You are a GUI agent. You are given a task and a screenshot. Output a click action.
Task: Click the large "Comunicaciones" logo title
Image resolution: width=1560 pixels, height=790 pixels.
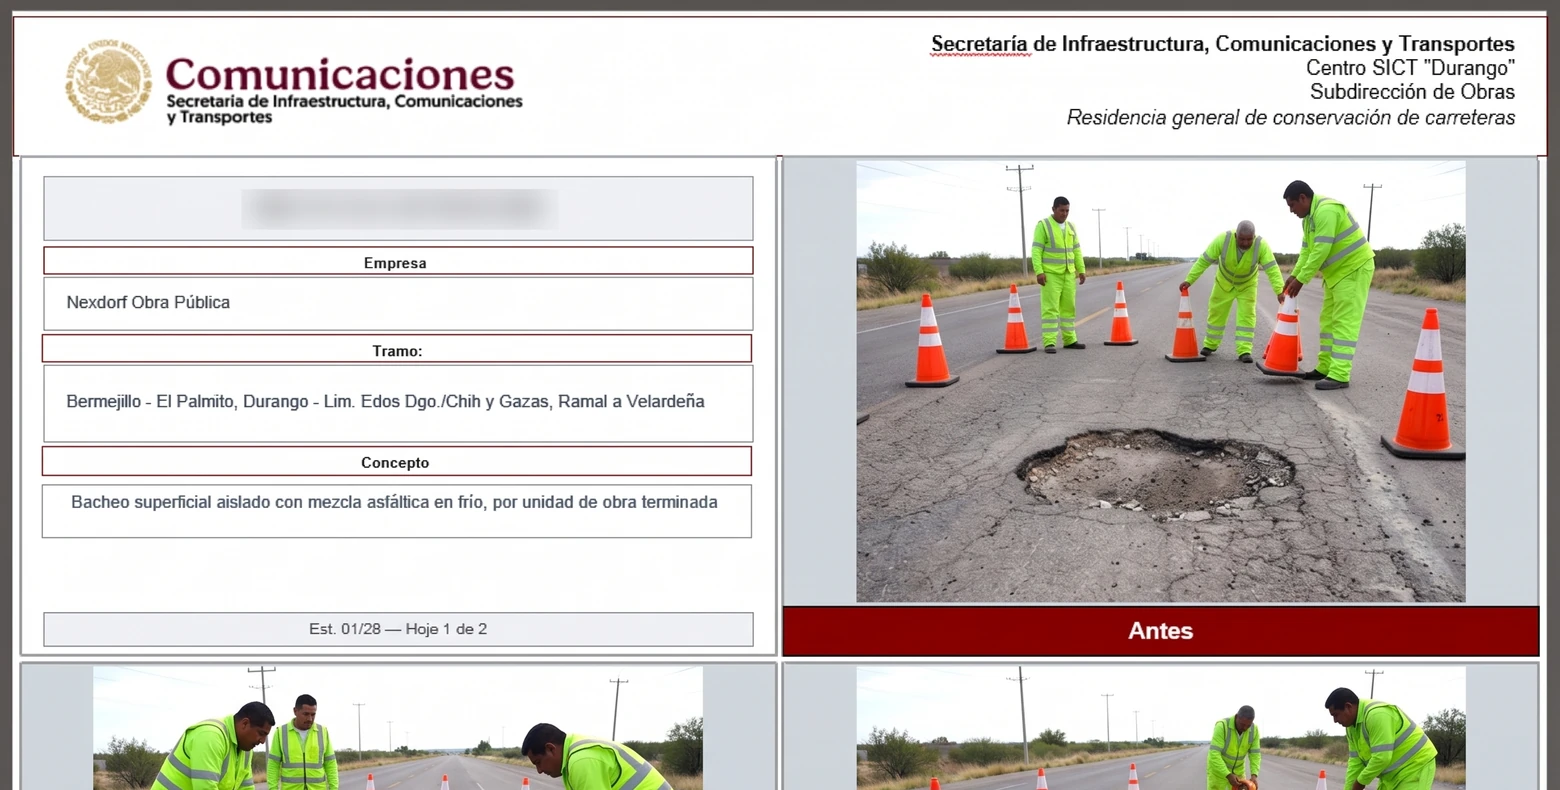(340, 74)
